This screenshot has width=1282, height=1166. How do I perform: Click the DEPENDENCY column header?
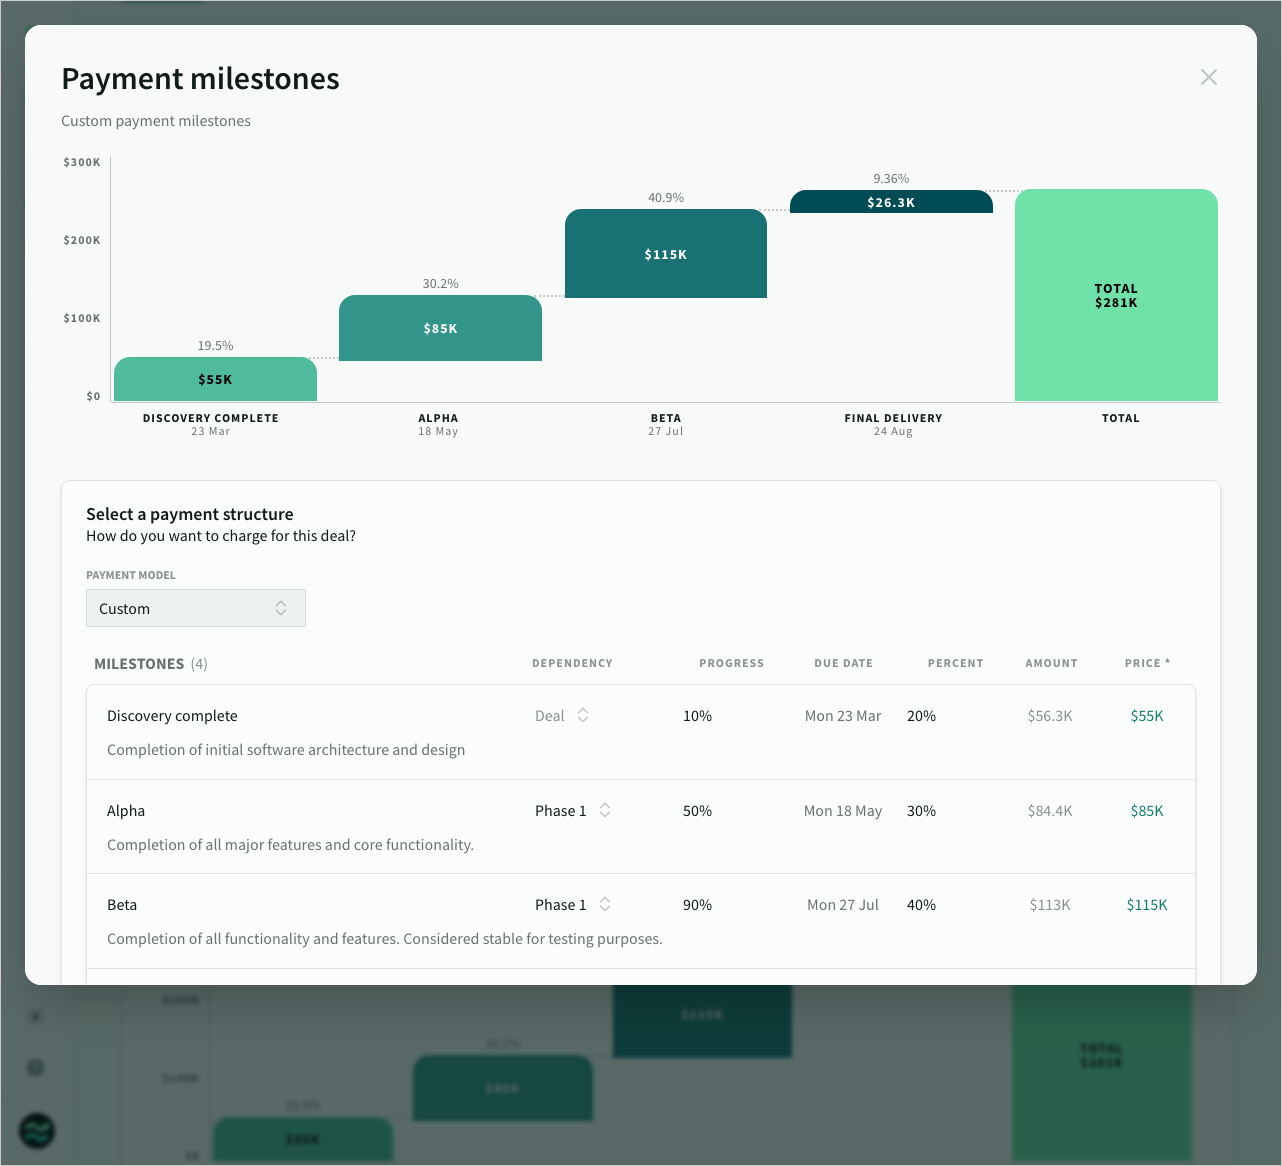[x=572, y=663]
